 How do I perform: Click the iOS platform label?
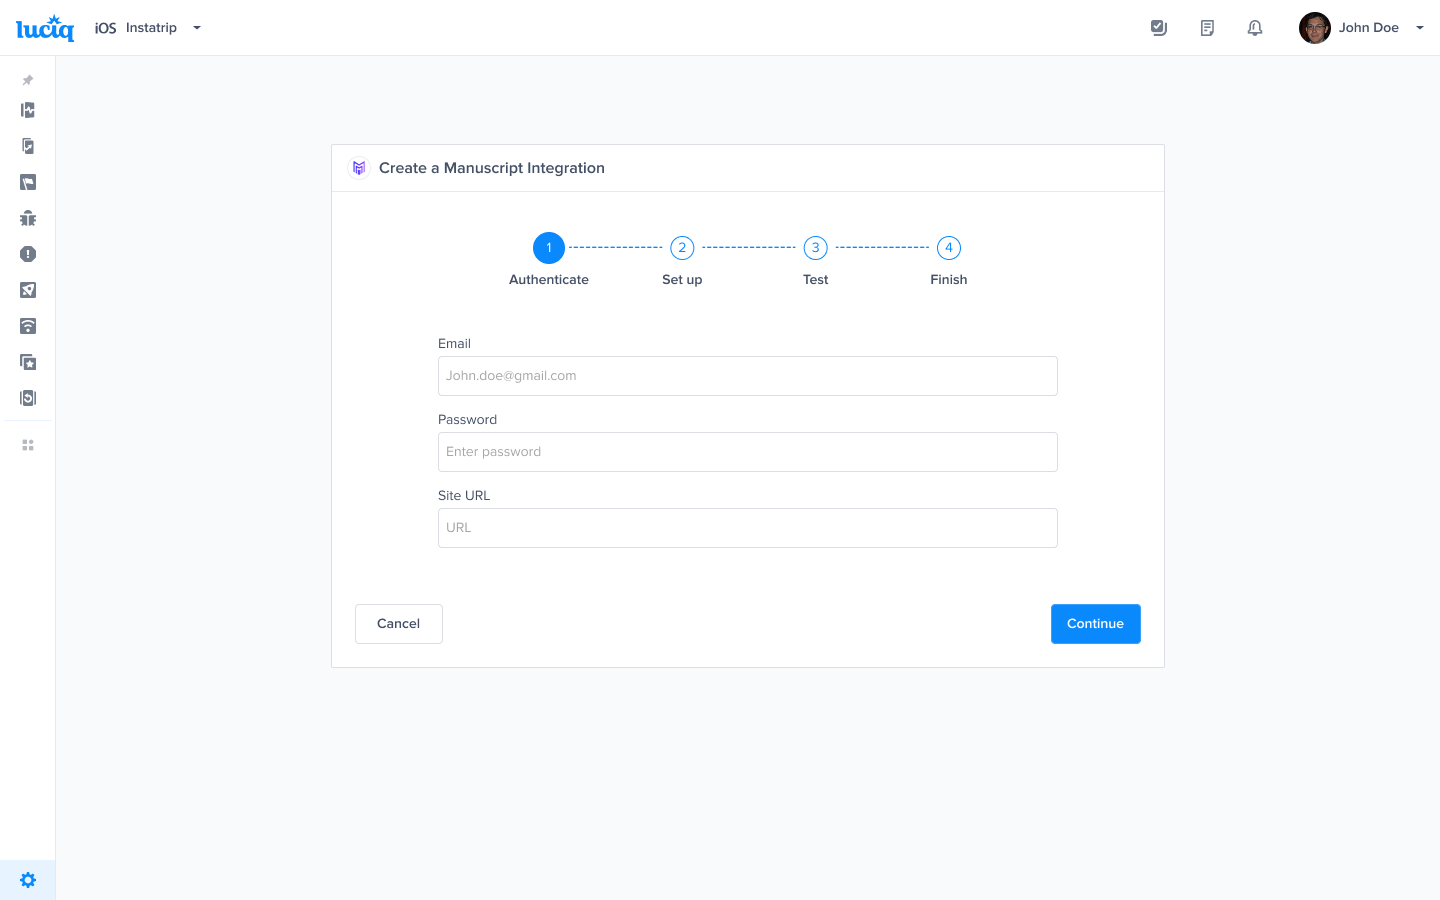tap(105, 28)
